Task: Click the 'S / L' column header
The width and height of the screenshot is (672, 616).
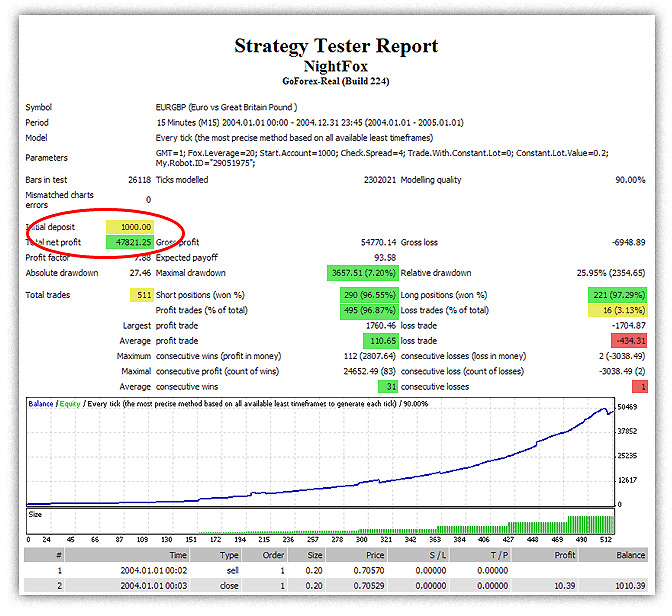Action: pyautogui.click(x=418, y=555)
